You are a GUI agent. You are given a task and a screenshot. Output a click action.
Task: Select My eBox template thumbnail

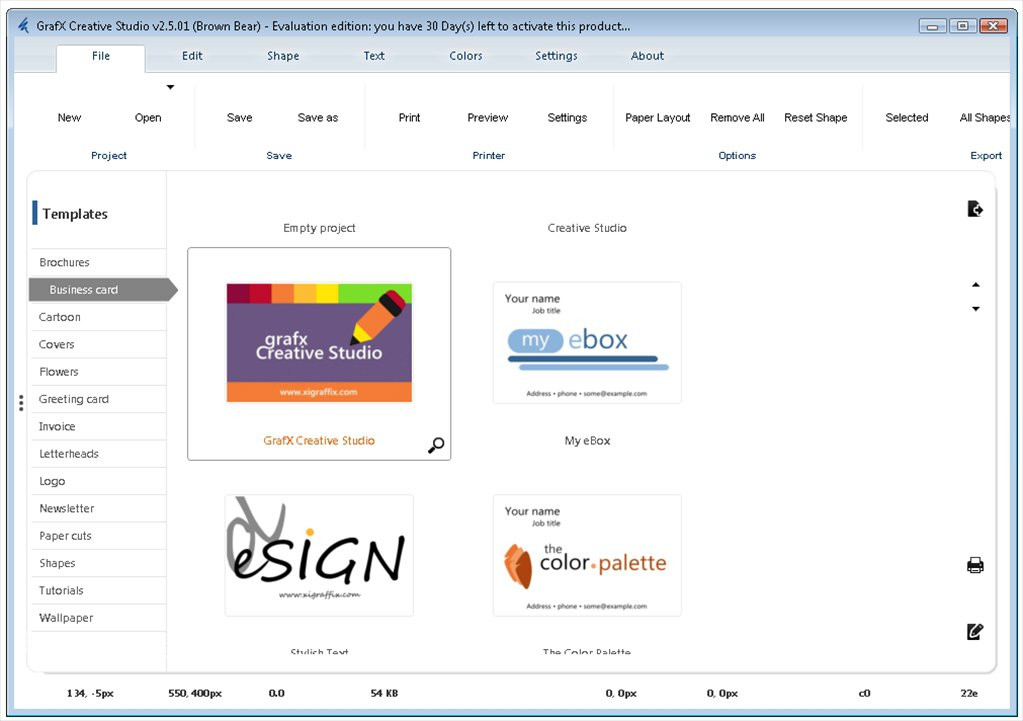(x=587, y=343)
